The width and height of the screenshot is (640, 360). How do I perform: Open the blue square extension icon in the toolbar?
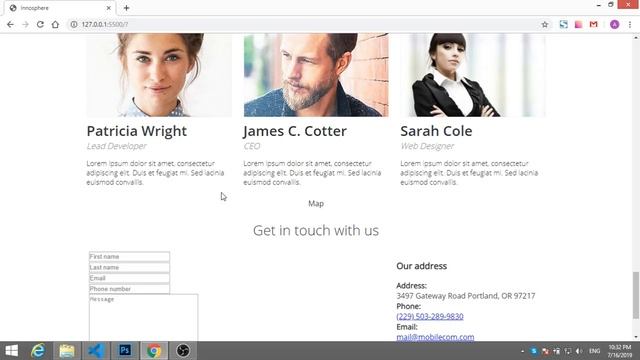tap(564, 24)
